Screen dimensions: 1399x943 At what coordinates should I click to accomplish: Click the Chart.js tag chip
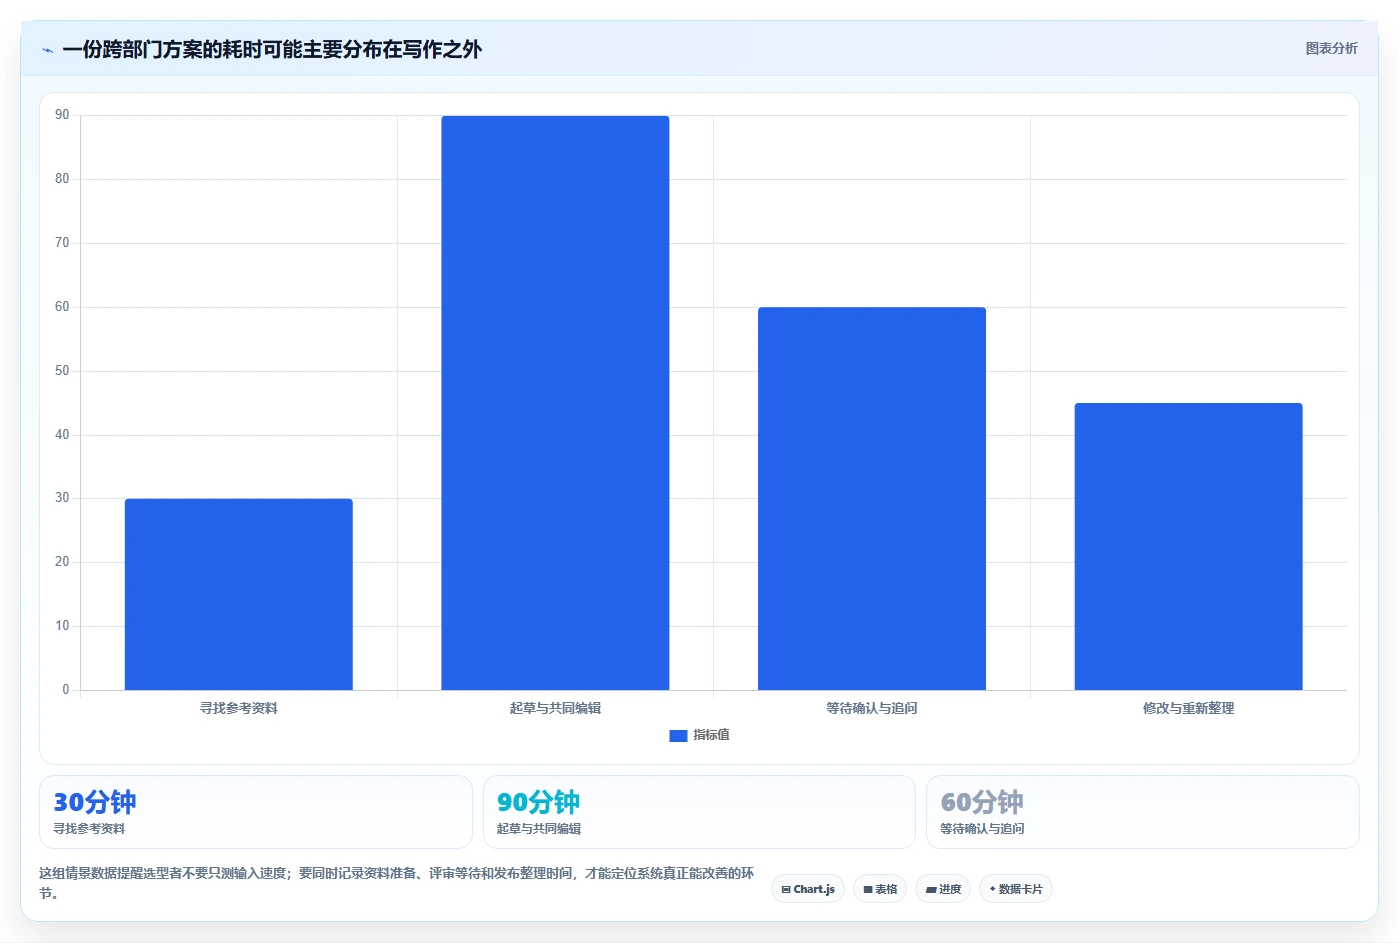point(808,889)
